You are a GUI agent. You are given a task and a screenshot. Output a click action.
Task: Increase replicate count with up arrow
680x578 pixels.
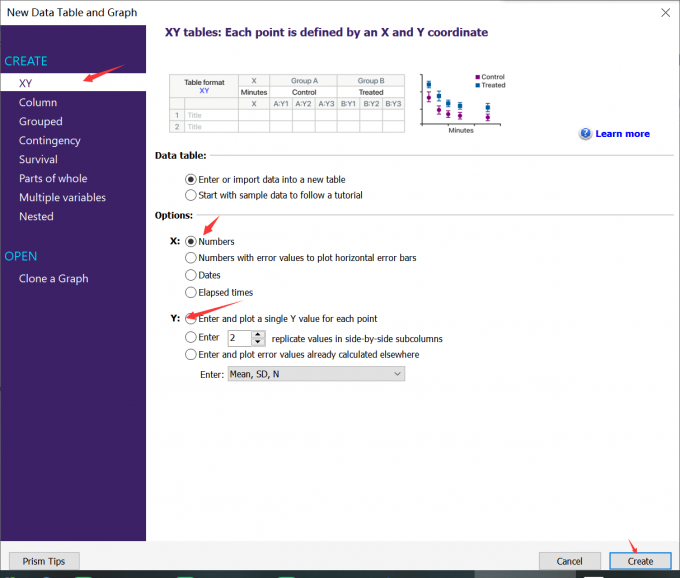tap(258, 334)
